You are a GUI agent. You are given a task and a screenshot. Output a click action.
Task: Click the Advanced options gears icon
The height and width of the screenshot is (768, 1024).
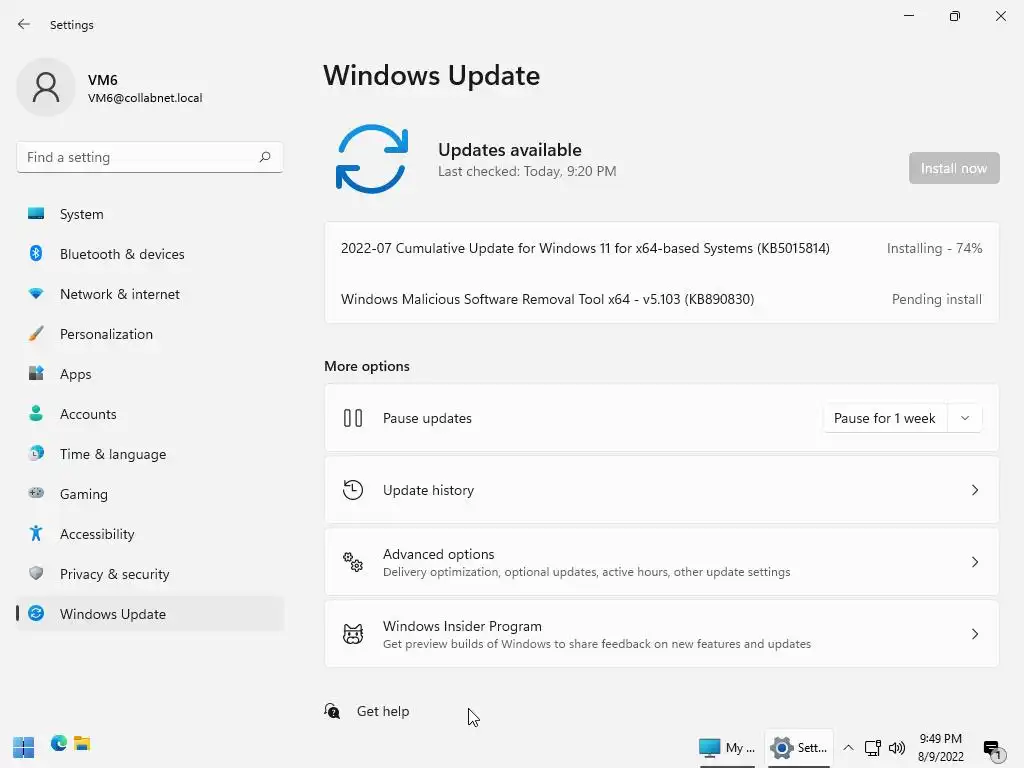(353, 562)
